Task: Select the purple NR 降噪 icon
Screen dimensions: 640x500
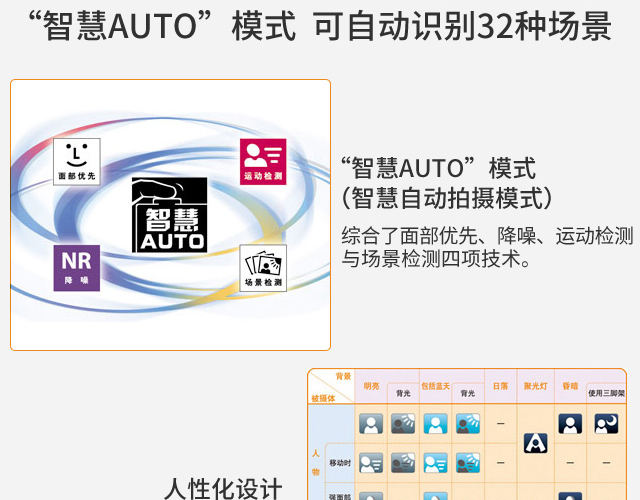Action: click(x=77, y=267)
